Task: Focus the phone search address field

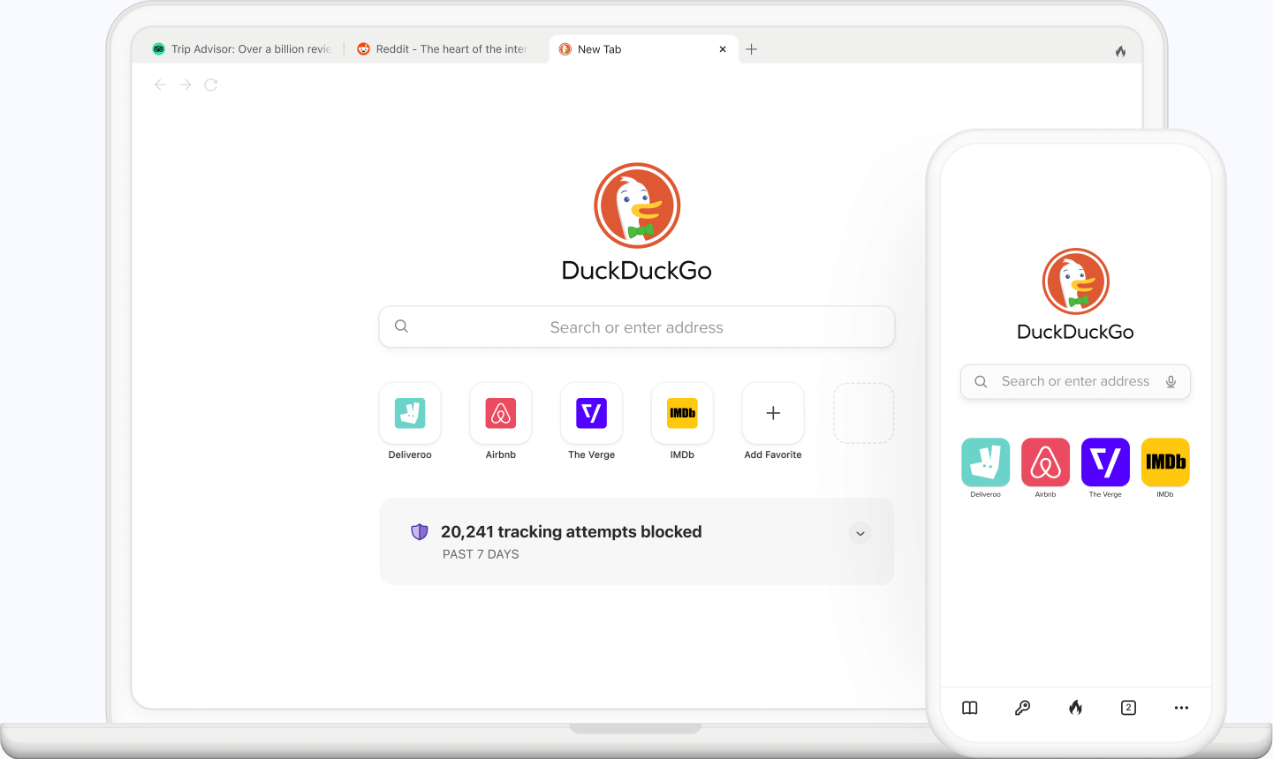Action: tap(1076, 381)
